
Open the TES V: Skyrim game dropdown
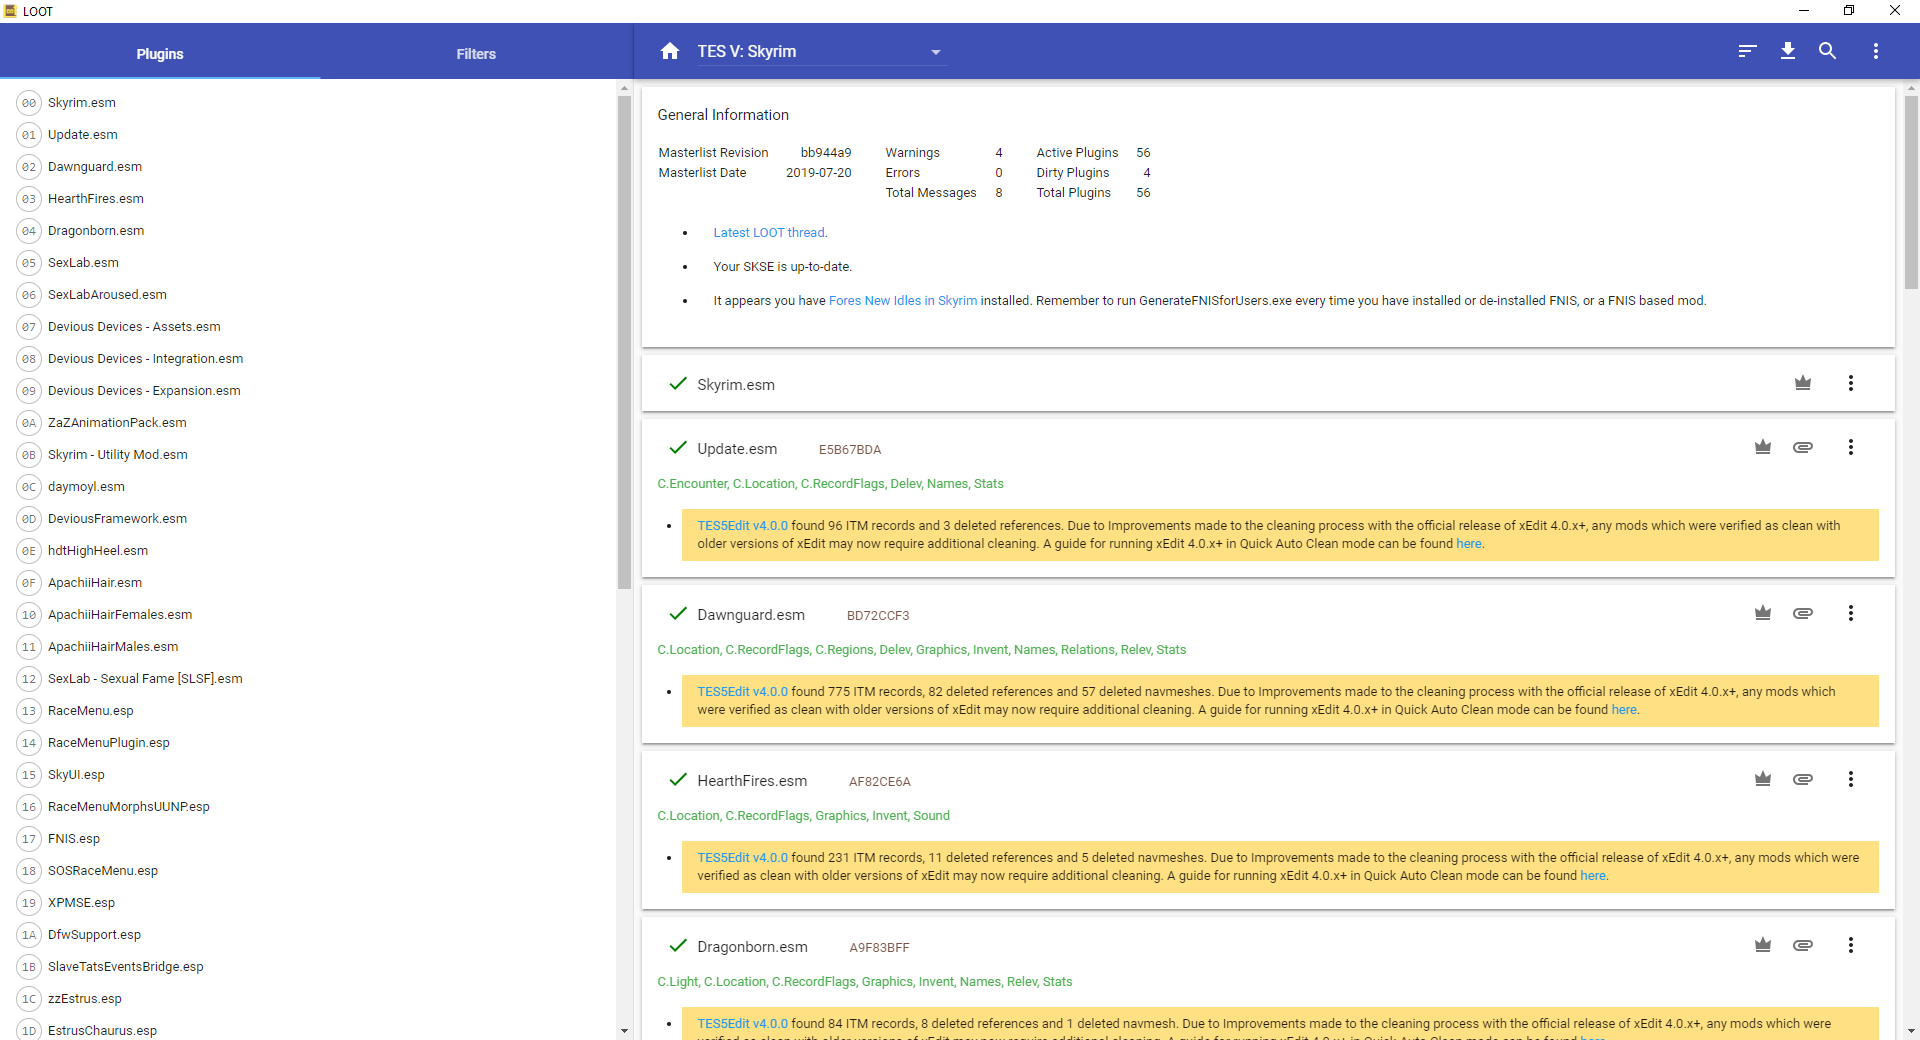point(820,52)
